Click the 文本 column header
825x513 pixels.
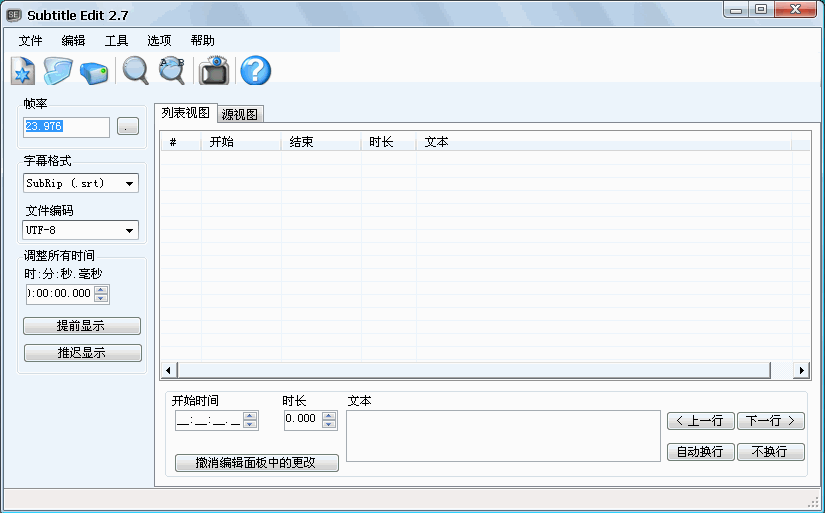(603, 142)
